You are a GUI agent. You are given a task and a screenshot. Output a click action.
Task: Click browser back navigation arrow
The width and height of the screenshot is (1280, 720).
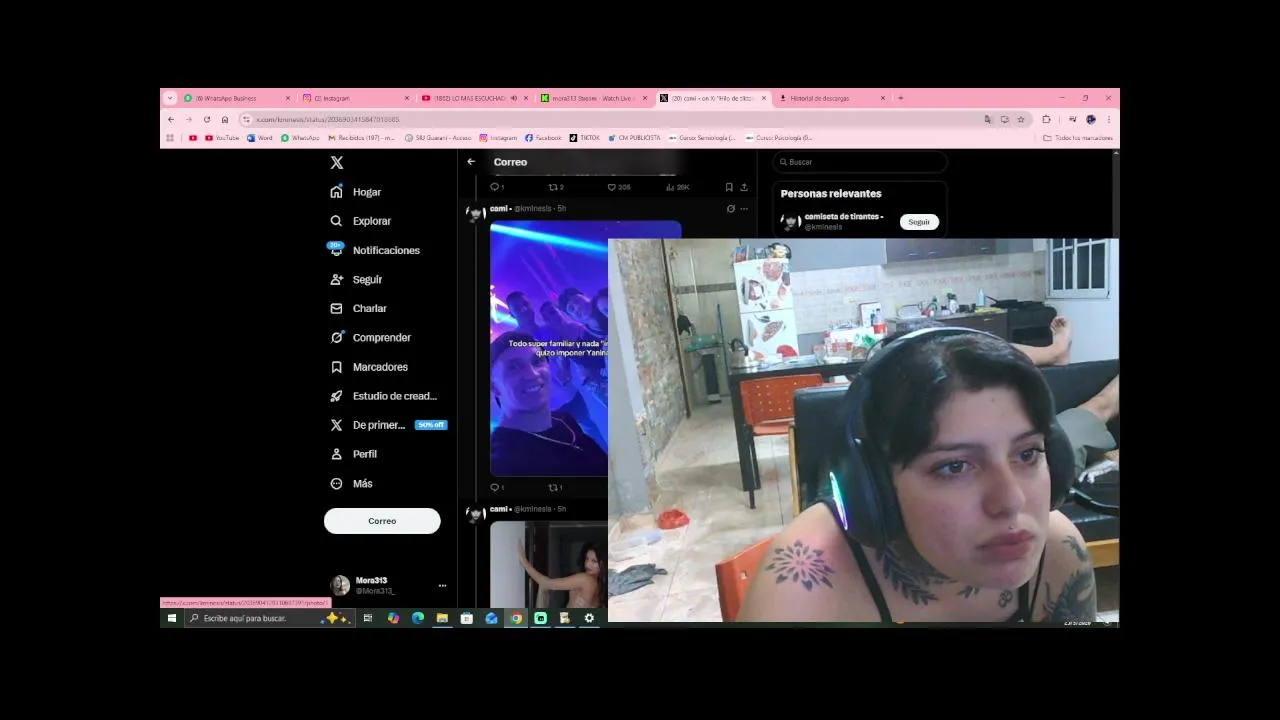pos(170,119)
